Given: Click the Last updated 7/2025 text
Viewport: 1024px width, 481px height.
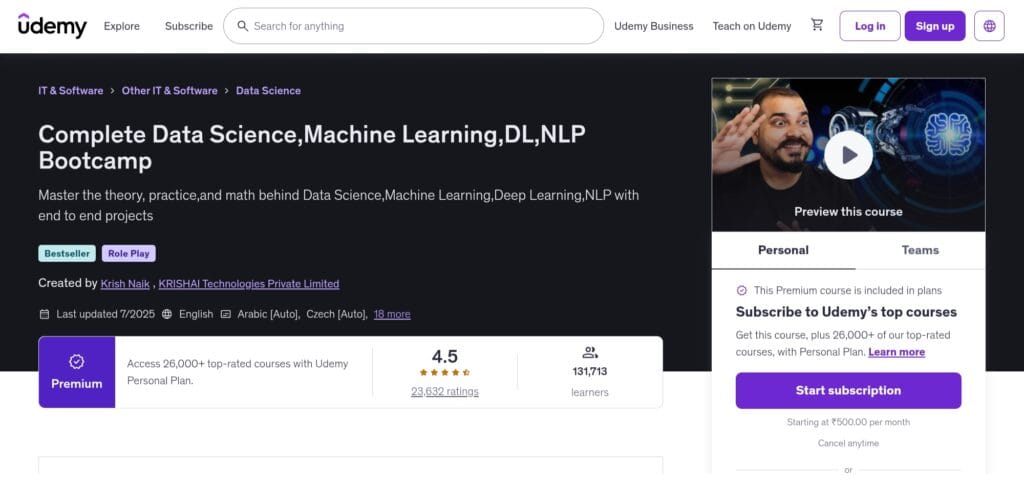Looking at the screenshot, I should tap(105, 314).
